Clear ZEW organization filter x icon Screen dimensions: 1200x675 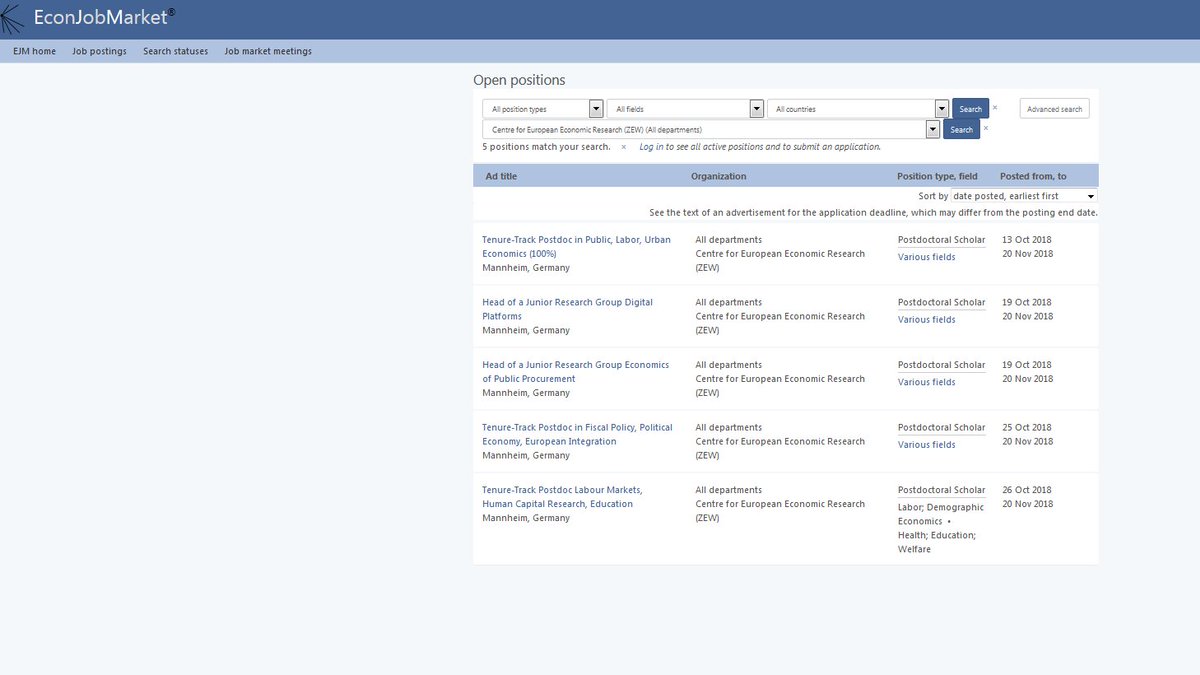point(985,128)
